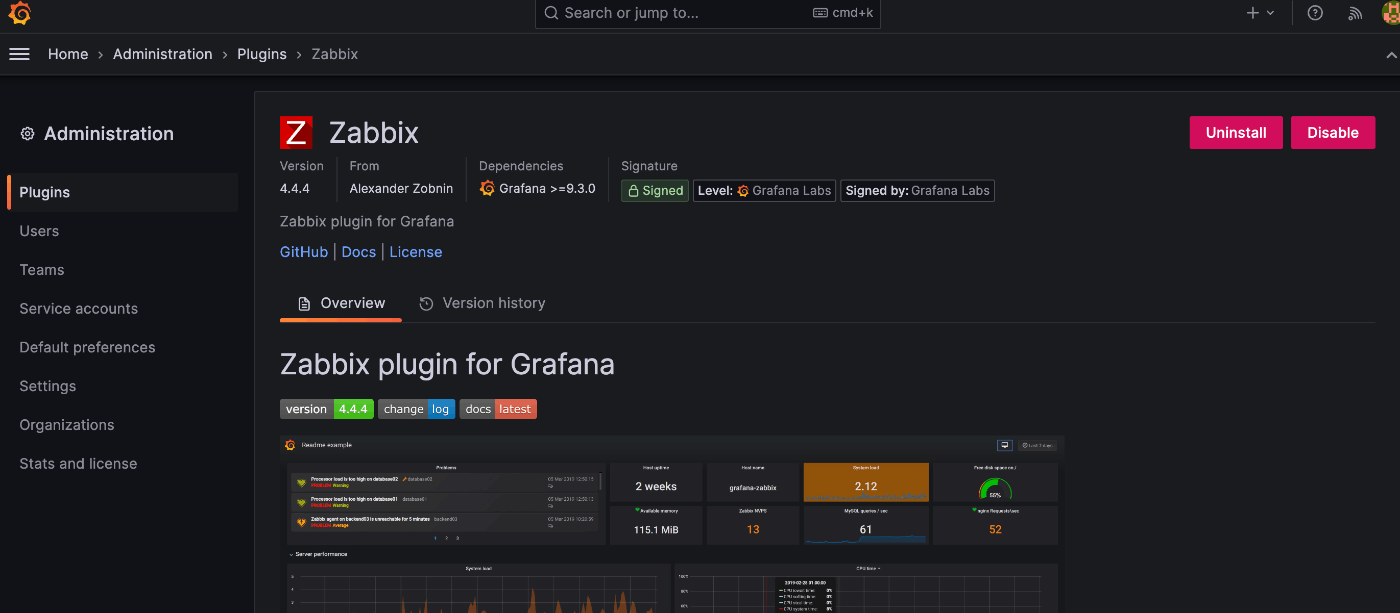Click the version 4.4.4 readme badge
This screenshot has width=1400, height=613.
click(327, 409)
